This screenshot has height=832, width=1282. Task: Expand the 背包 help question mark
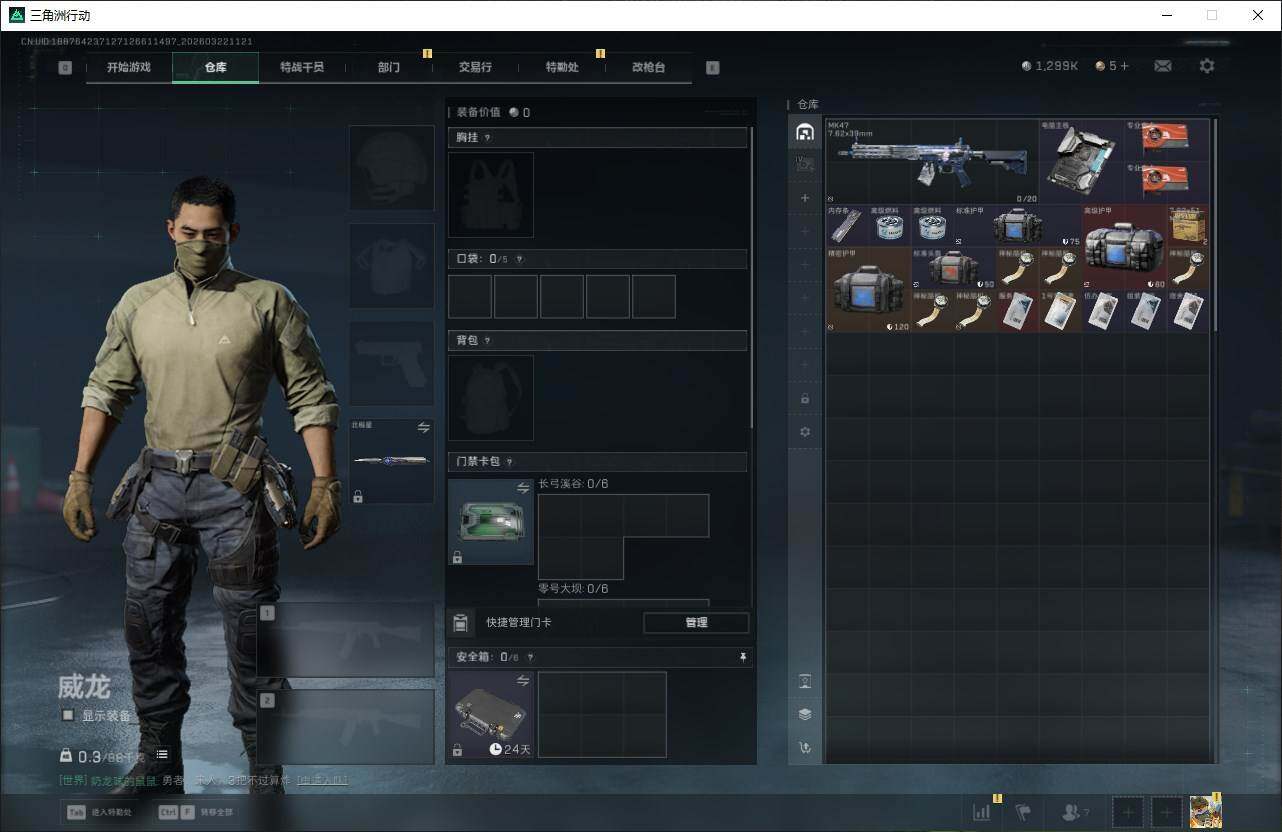pos(488,341)
